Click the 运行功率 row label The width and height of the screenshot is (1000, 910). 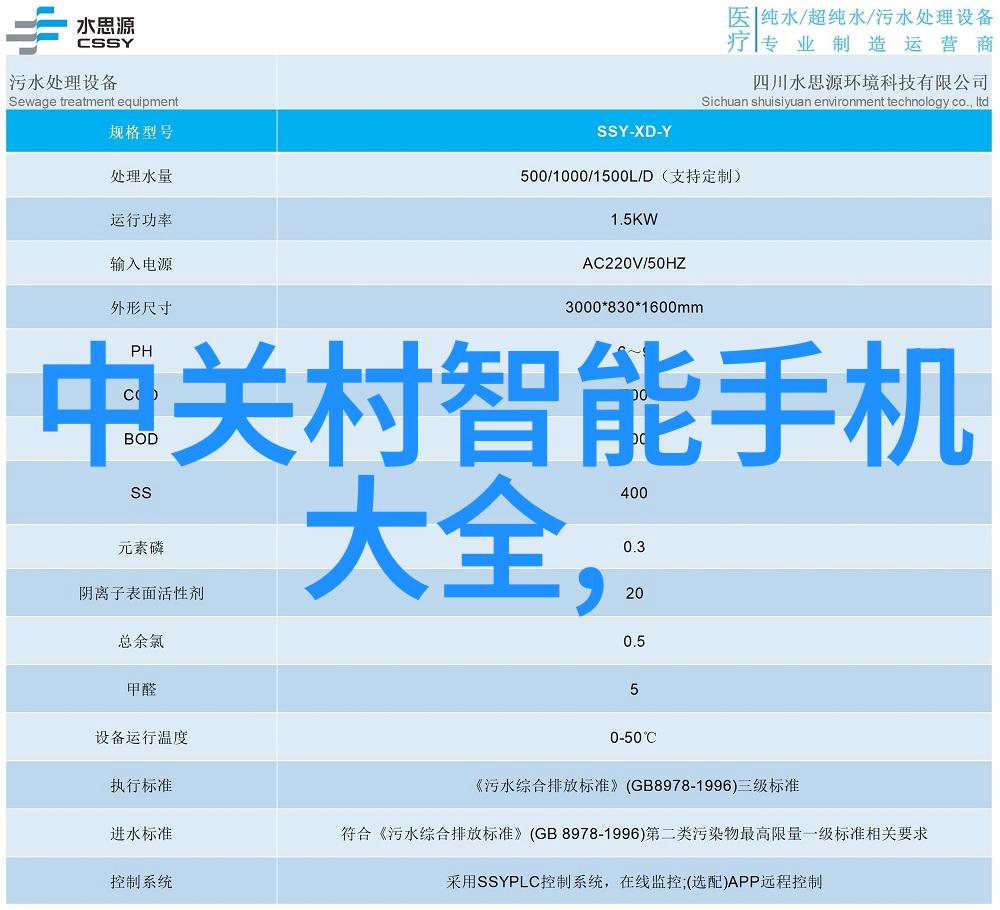tap(141, 220)
